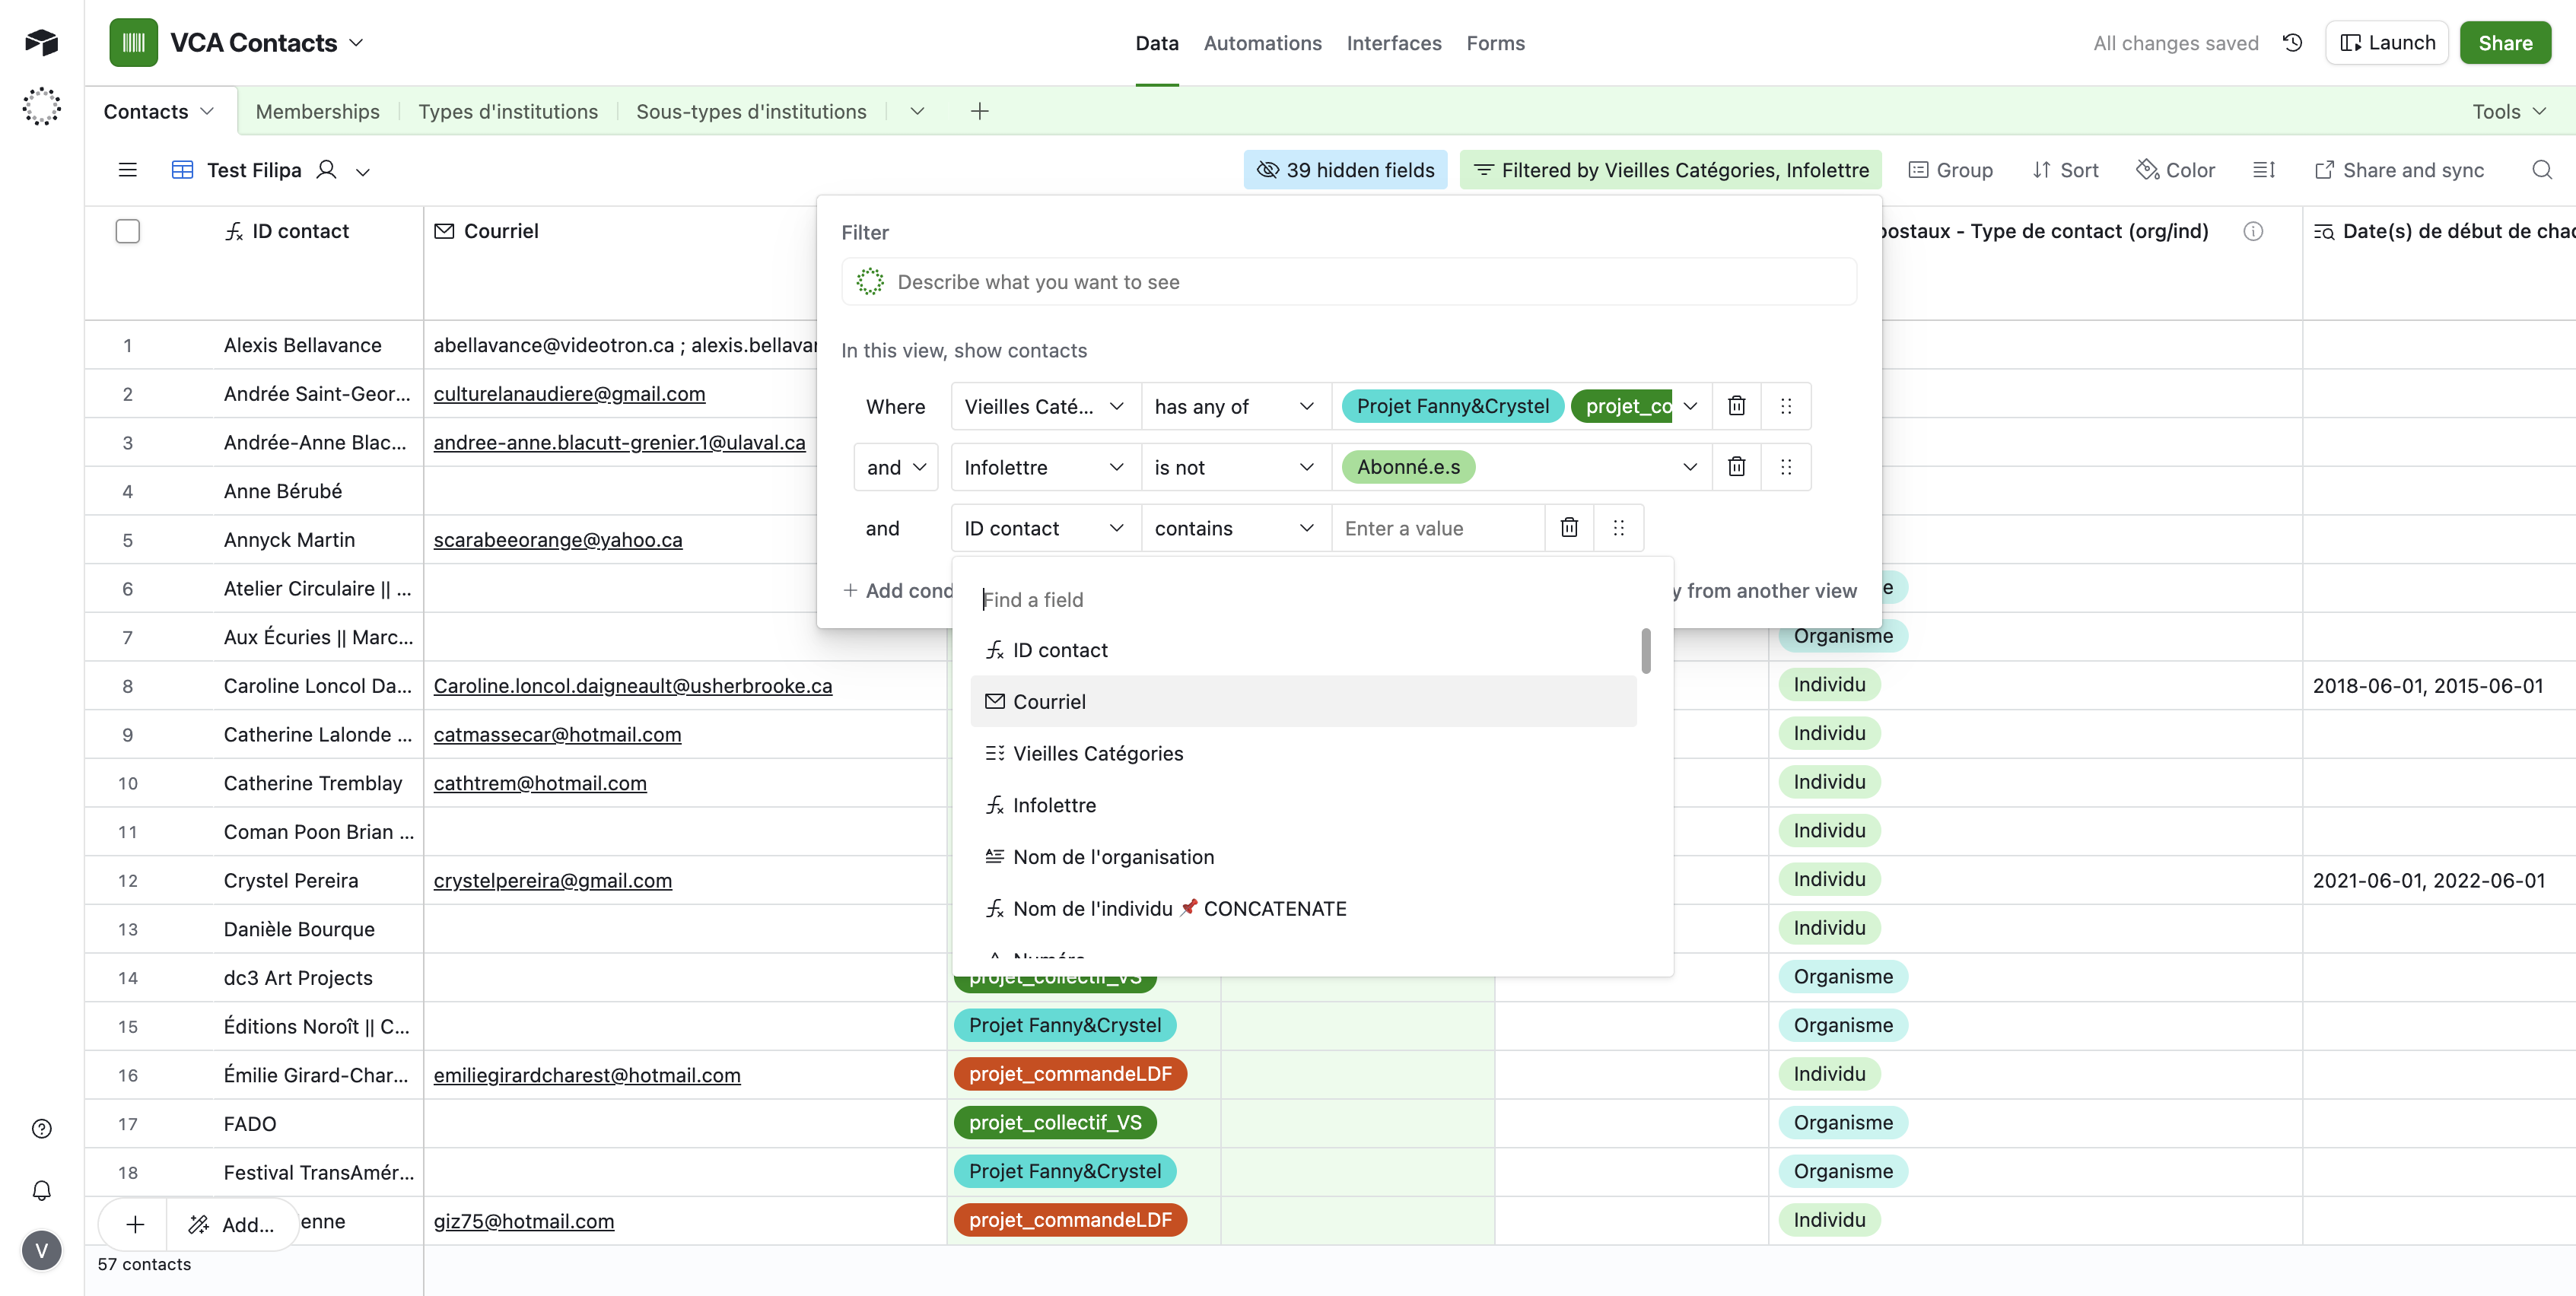Image resolution: width=2576 pixels, height=1296 pixels.
Task: Click the green Share button
Action: coord(2504,43)
